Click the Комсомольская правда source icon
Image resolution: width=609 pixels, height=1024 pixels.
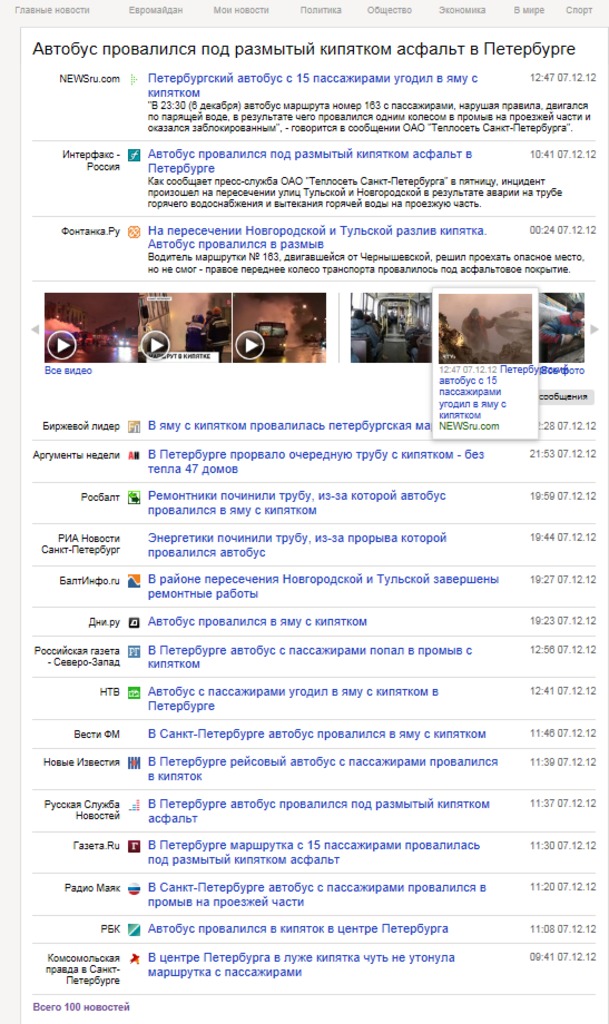(134, 959)
